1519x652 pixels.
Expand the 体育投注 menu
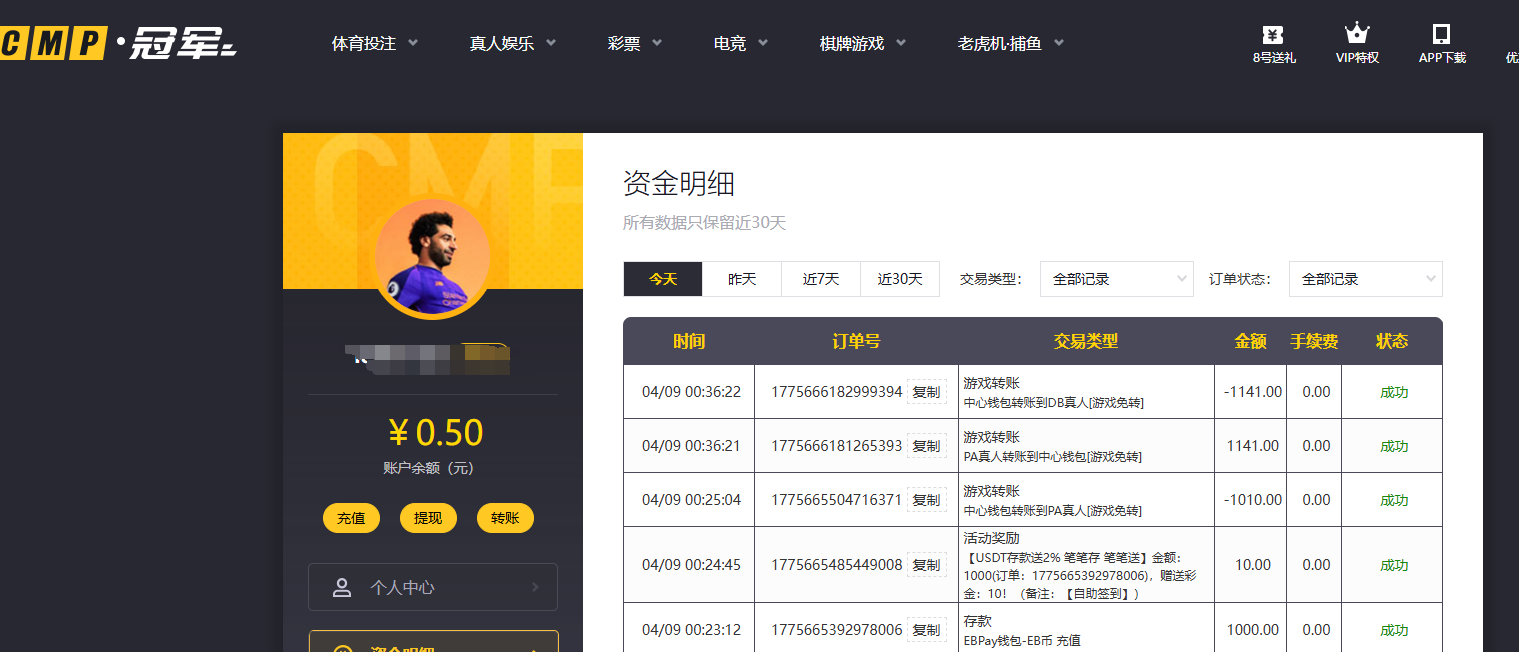point(375,44)
